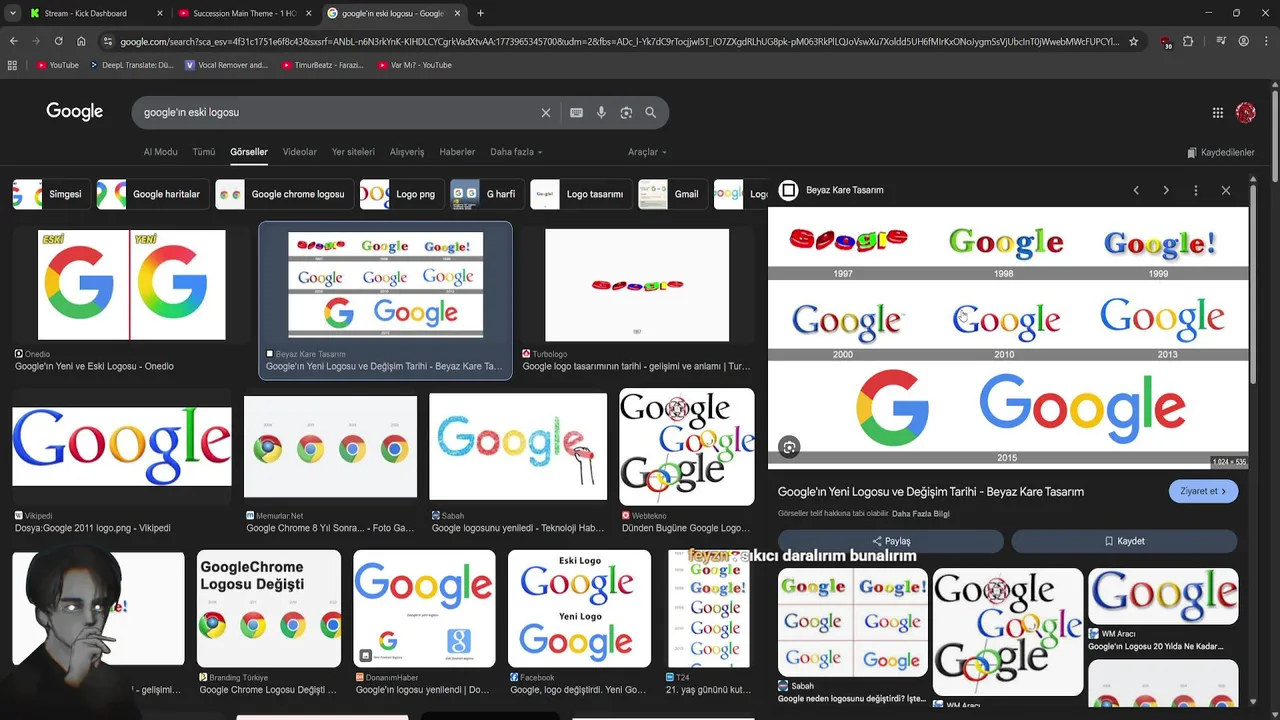Switch to Succession Main Theme tab

245,13
